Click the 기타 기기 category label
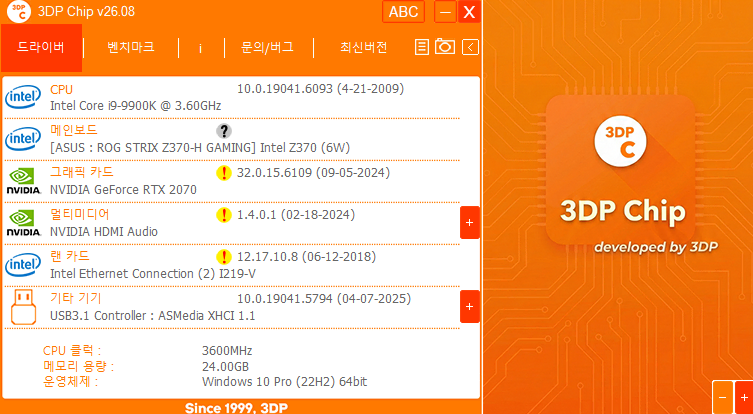The height and width of the screenshot is (414, 753). click(x=76, y=298)
